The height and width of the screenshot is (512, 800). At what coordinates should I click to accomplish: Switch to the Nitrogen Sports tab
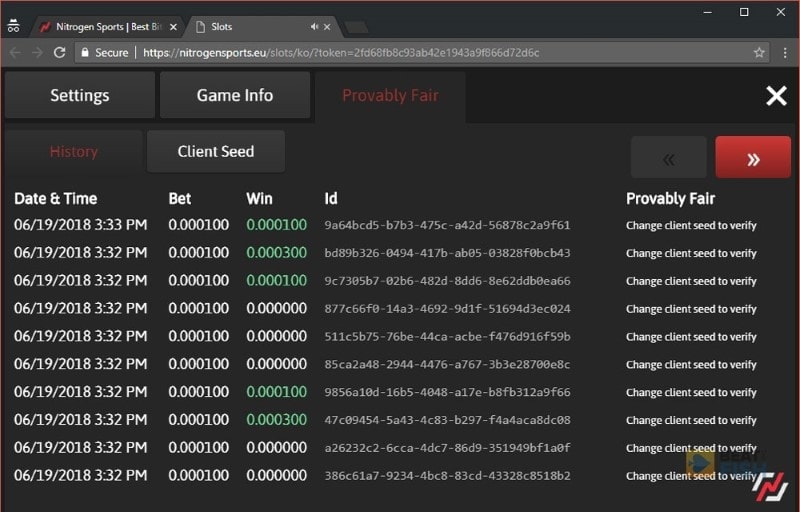click(x=108, y=27)
